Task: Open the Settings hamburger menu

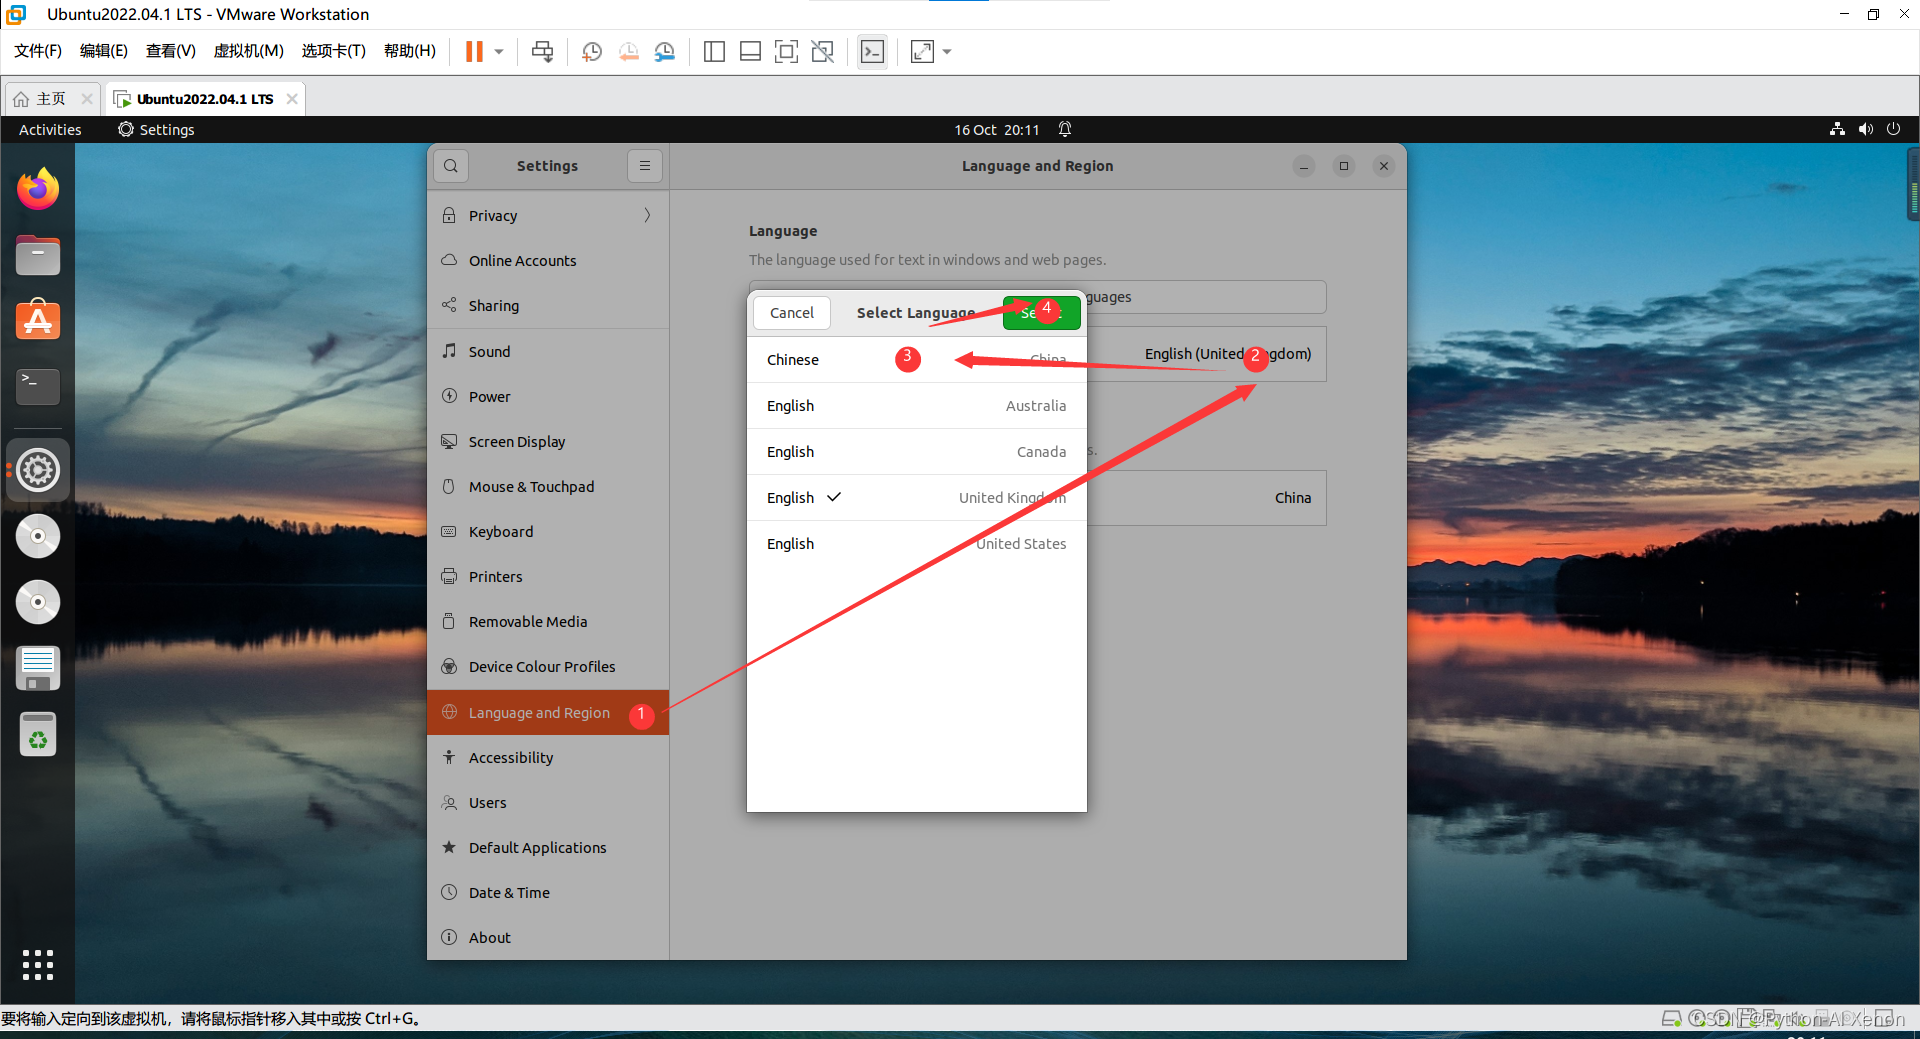Action: 645,166
